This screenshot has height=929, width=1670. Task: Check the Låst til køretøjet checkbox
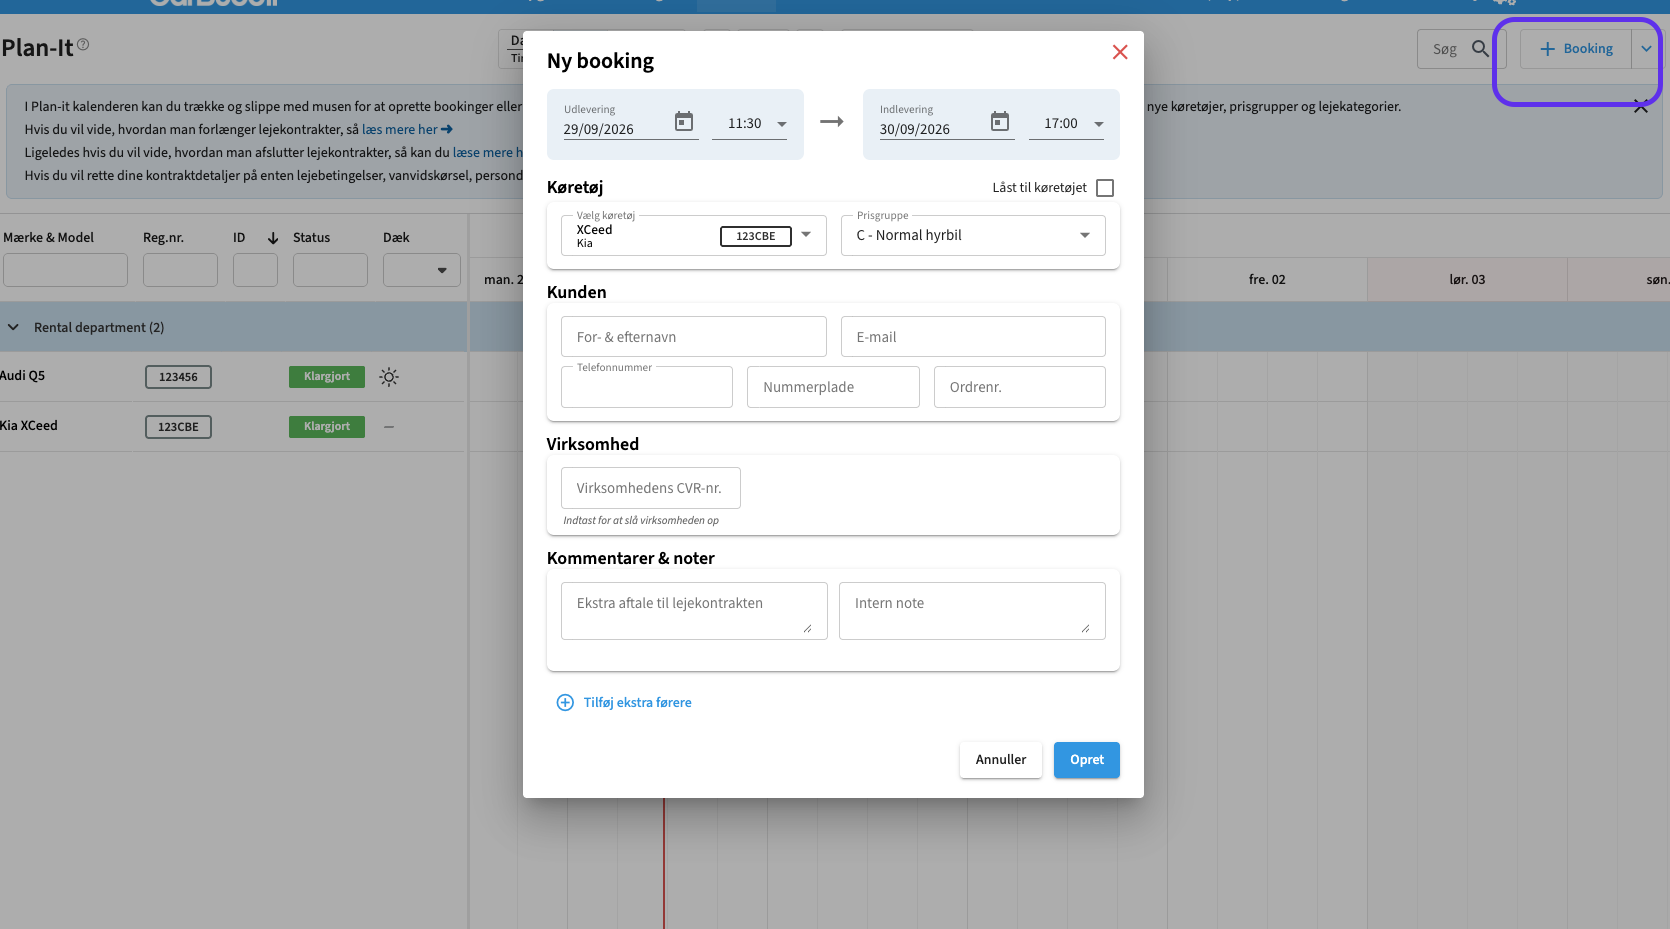tap(1105, 188)
